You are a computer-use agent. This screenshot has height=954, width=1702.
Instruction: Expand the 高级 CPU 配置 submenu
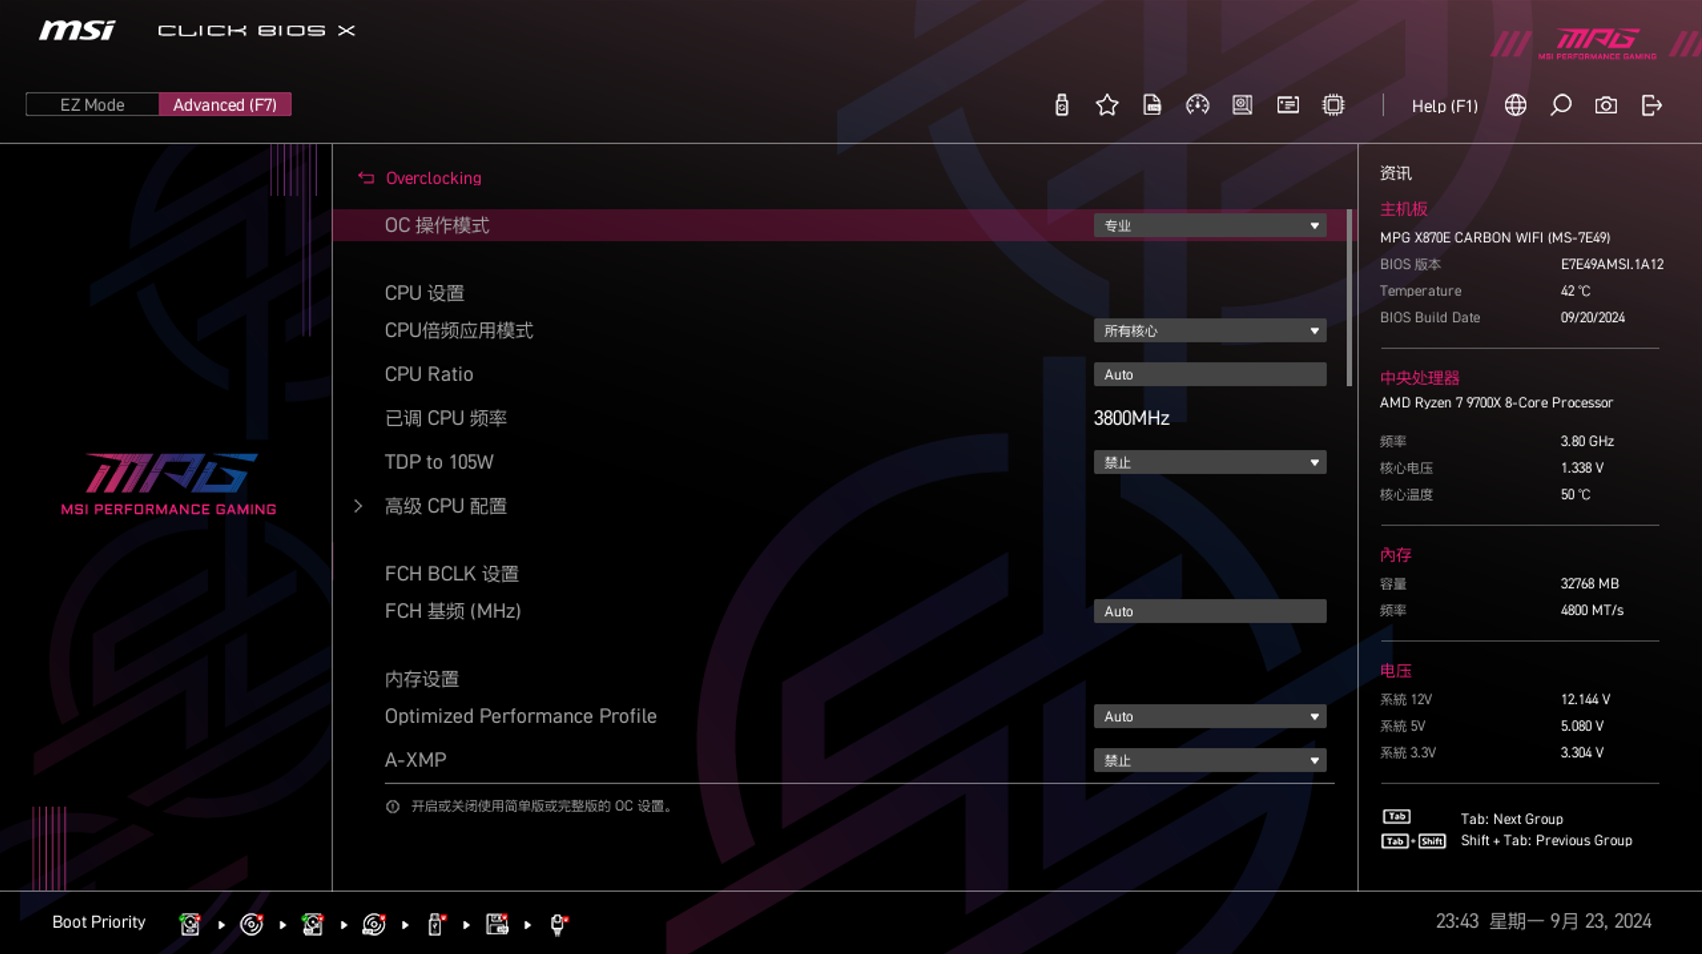(445, 506)
